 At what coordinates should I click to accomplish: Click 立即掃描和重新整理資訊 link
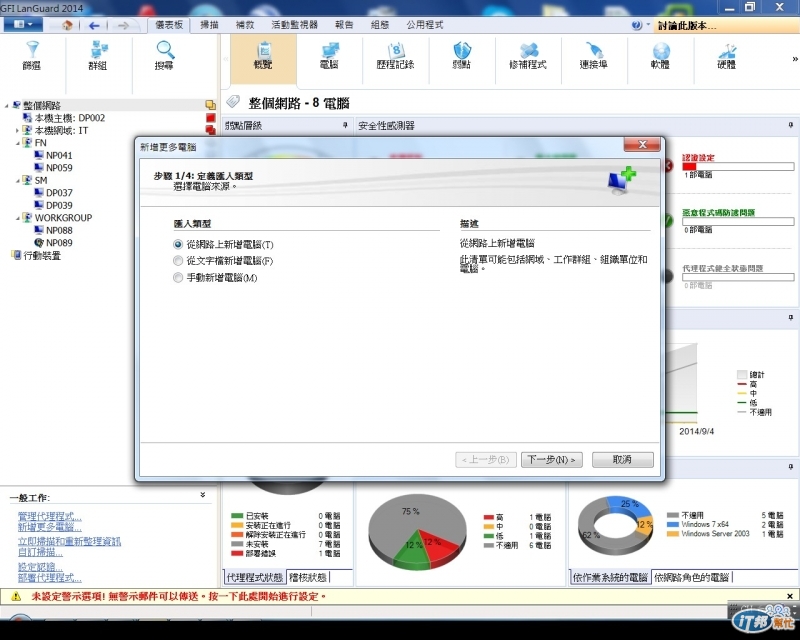click(69, 541)
